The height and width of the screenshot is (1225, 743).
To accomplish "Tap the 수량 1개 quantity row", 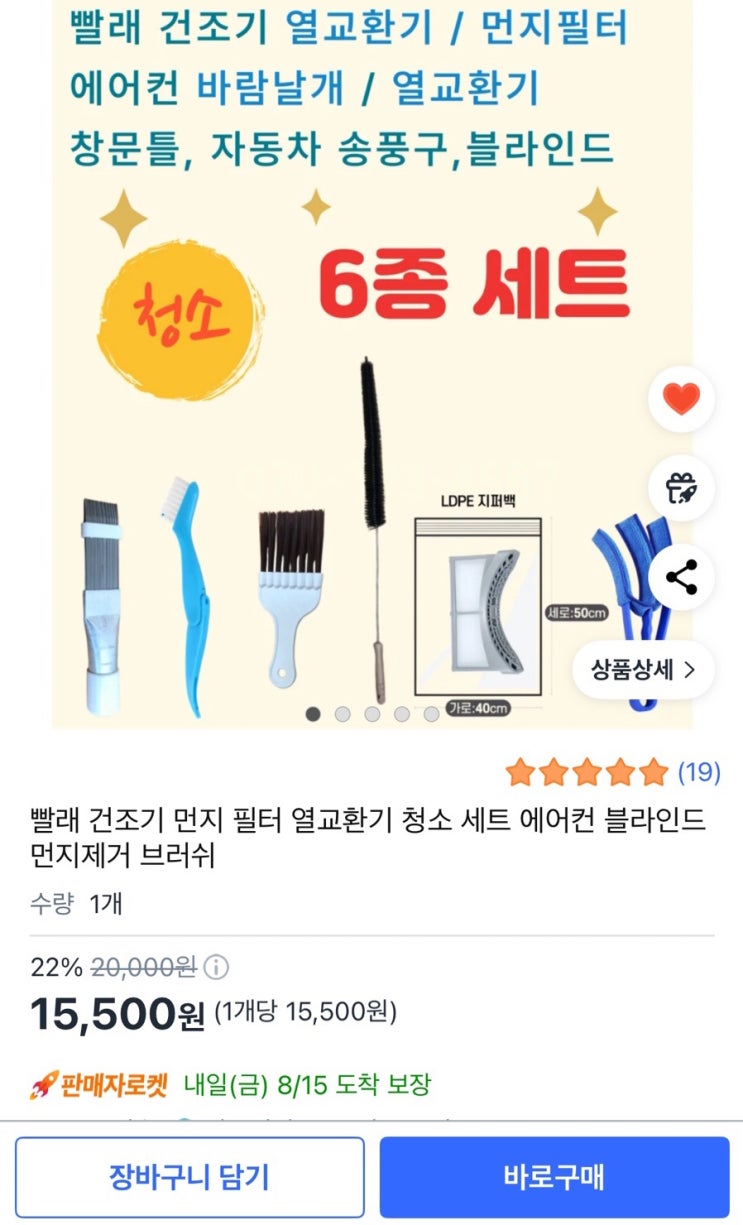I will tap(77, 903).
